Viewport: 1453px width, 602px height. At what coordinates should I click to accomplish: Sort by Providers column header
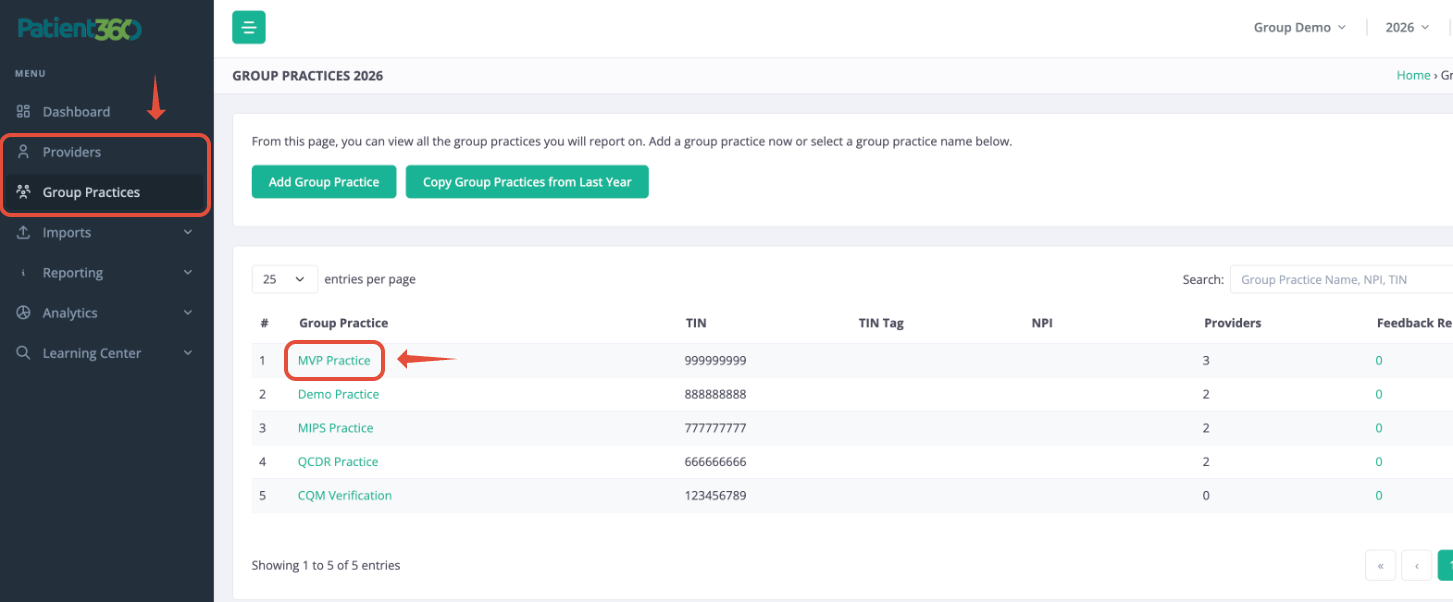pos(1233,323)
